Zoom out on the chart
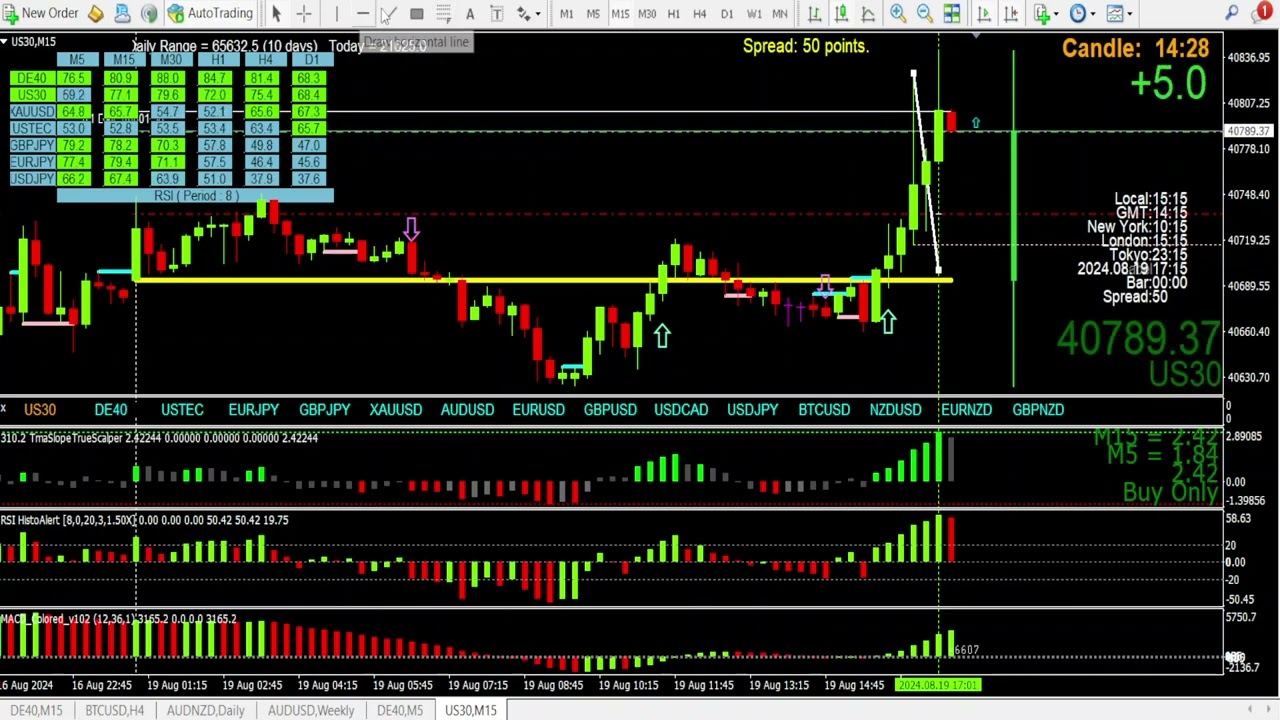The image size is (1280, 720). tap(925, 13)
